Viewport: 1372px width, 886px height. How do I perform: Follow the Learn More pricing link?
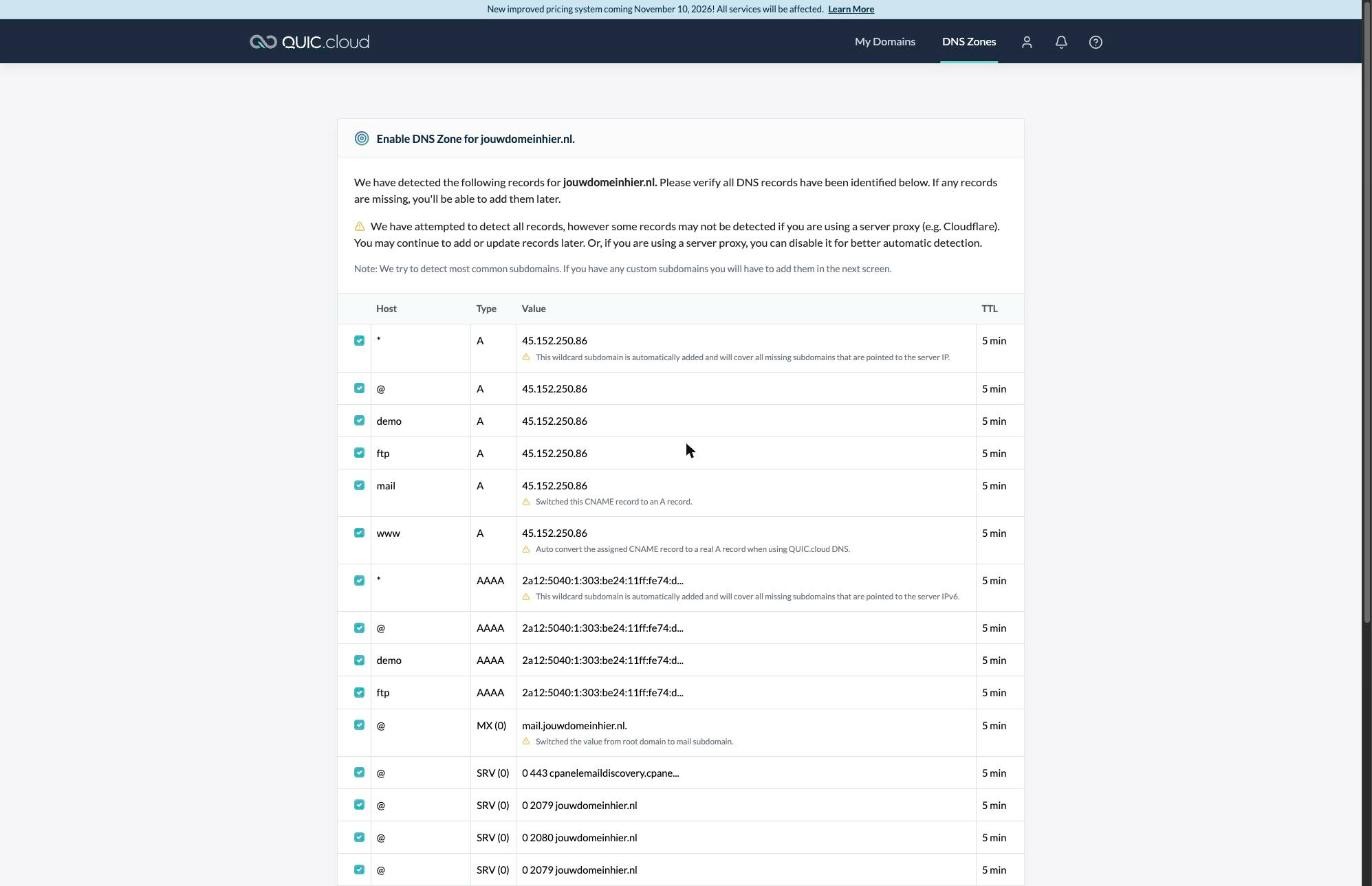pyautogui.click(x=851, y=9)
